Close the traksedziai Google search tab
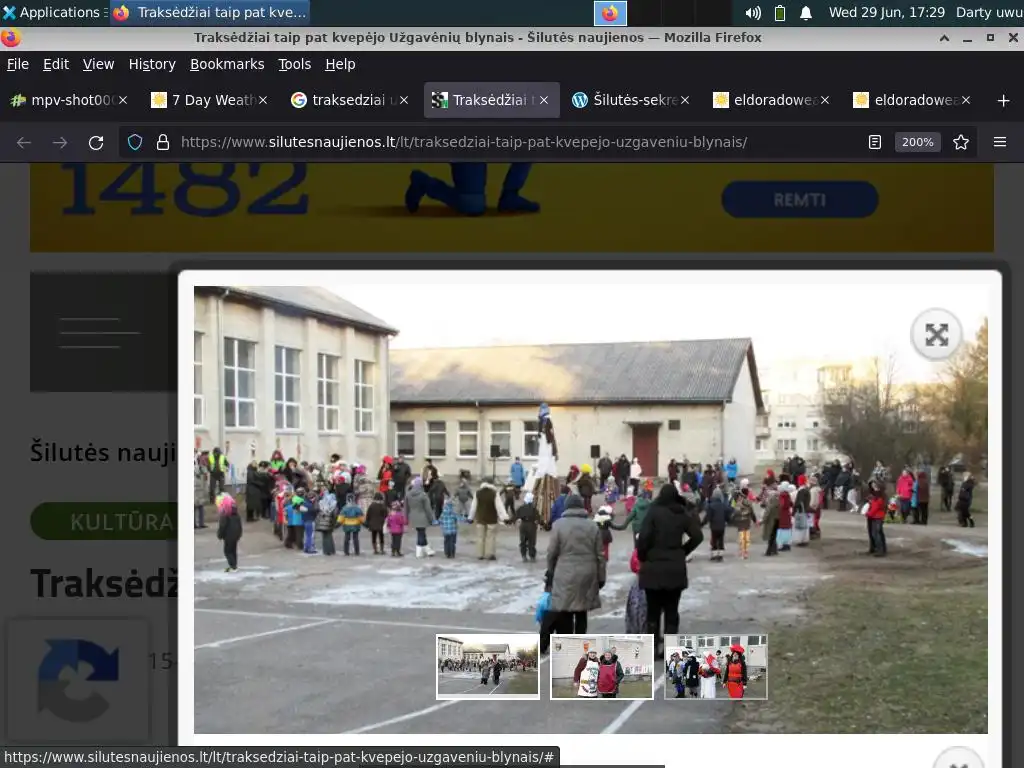Screen dimensions: 1024x768 (404, 100)
